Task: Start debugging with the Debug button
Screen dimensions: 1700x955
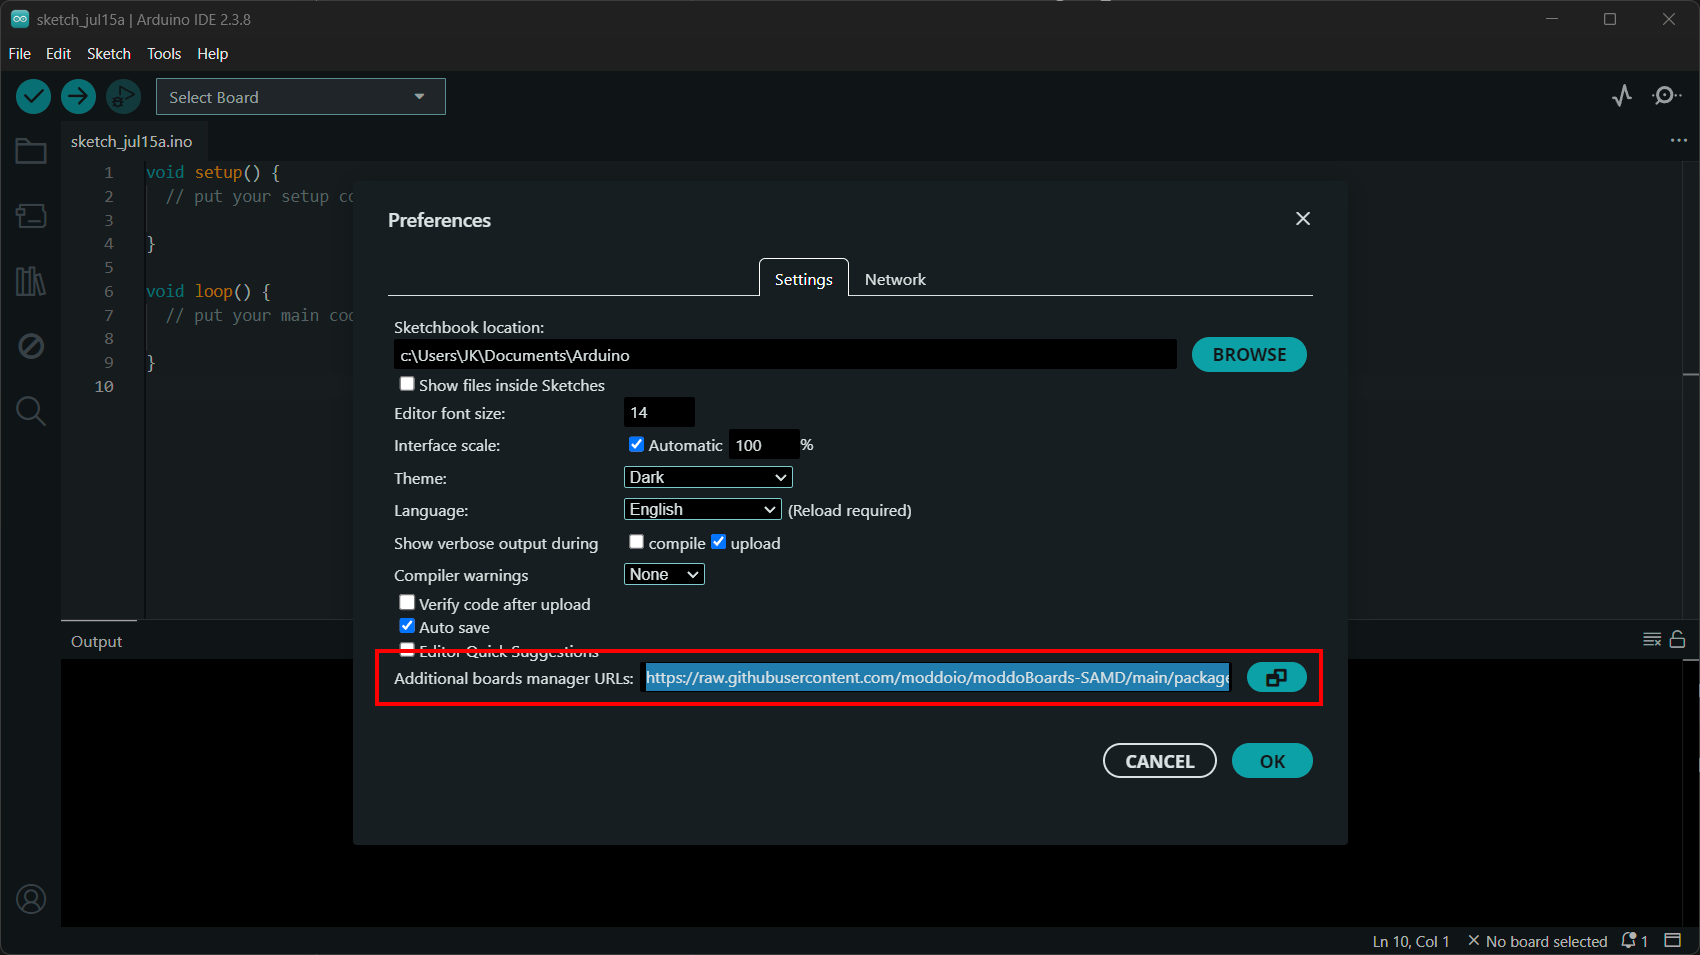Action: click(x=123, y=96)
